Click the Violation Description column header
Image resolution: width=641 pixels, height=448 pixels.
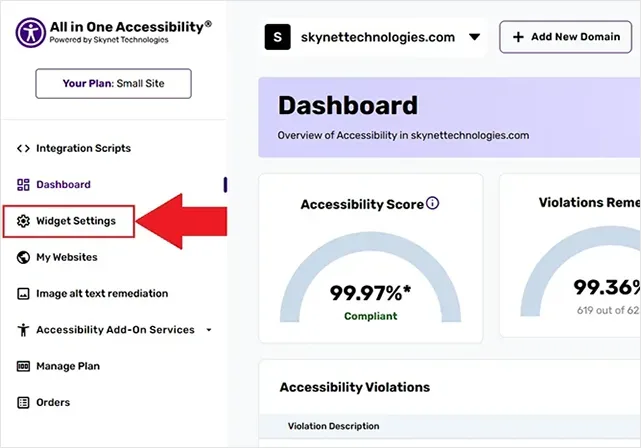click(333, 426)
